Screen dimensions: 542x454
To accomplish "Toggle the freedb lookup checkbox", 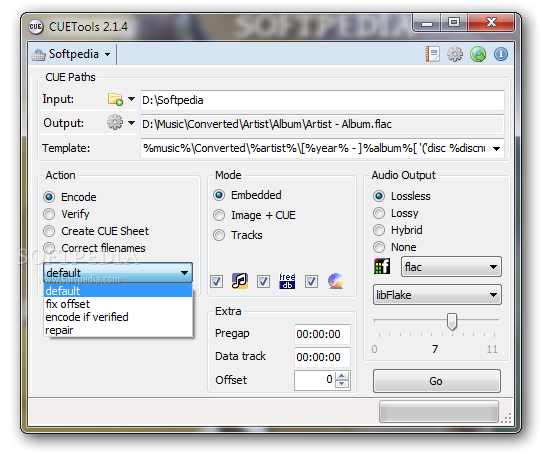I will click(263, 281).
